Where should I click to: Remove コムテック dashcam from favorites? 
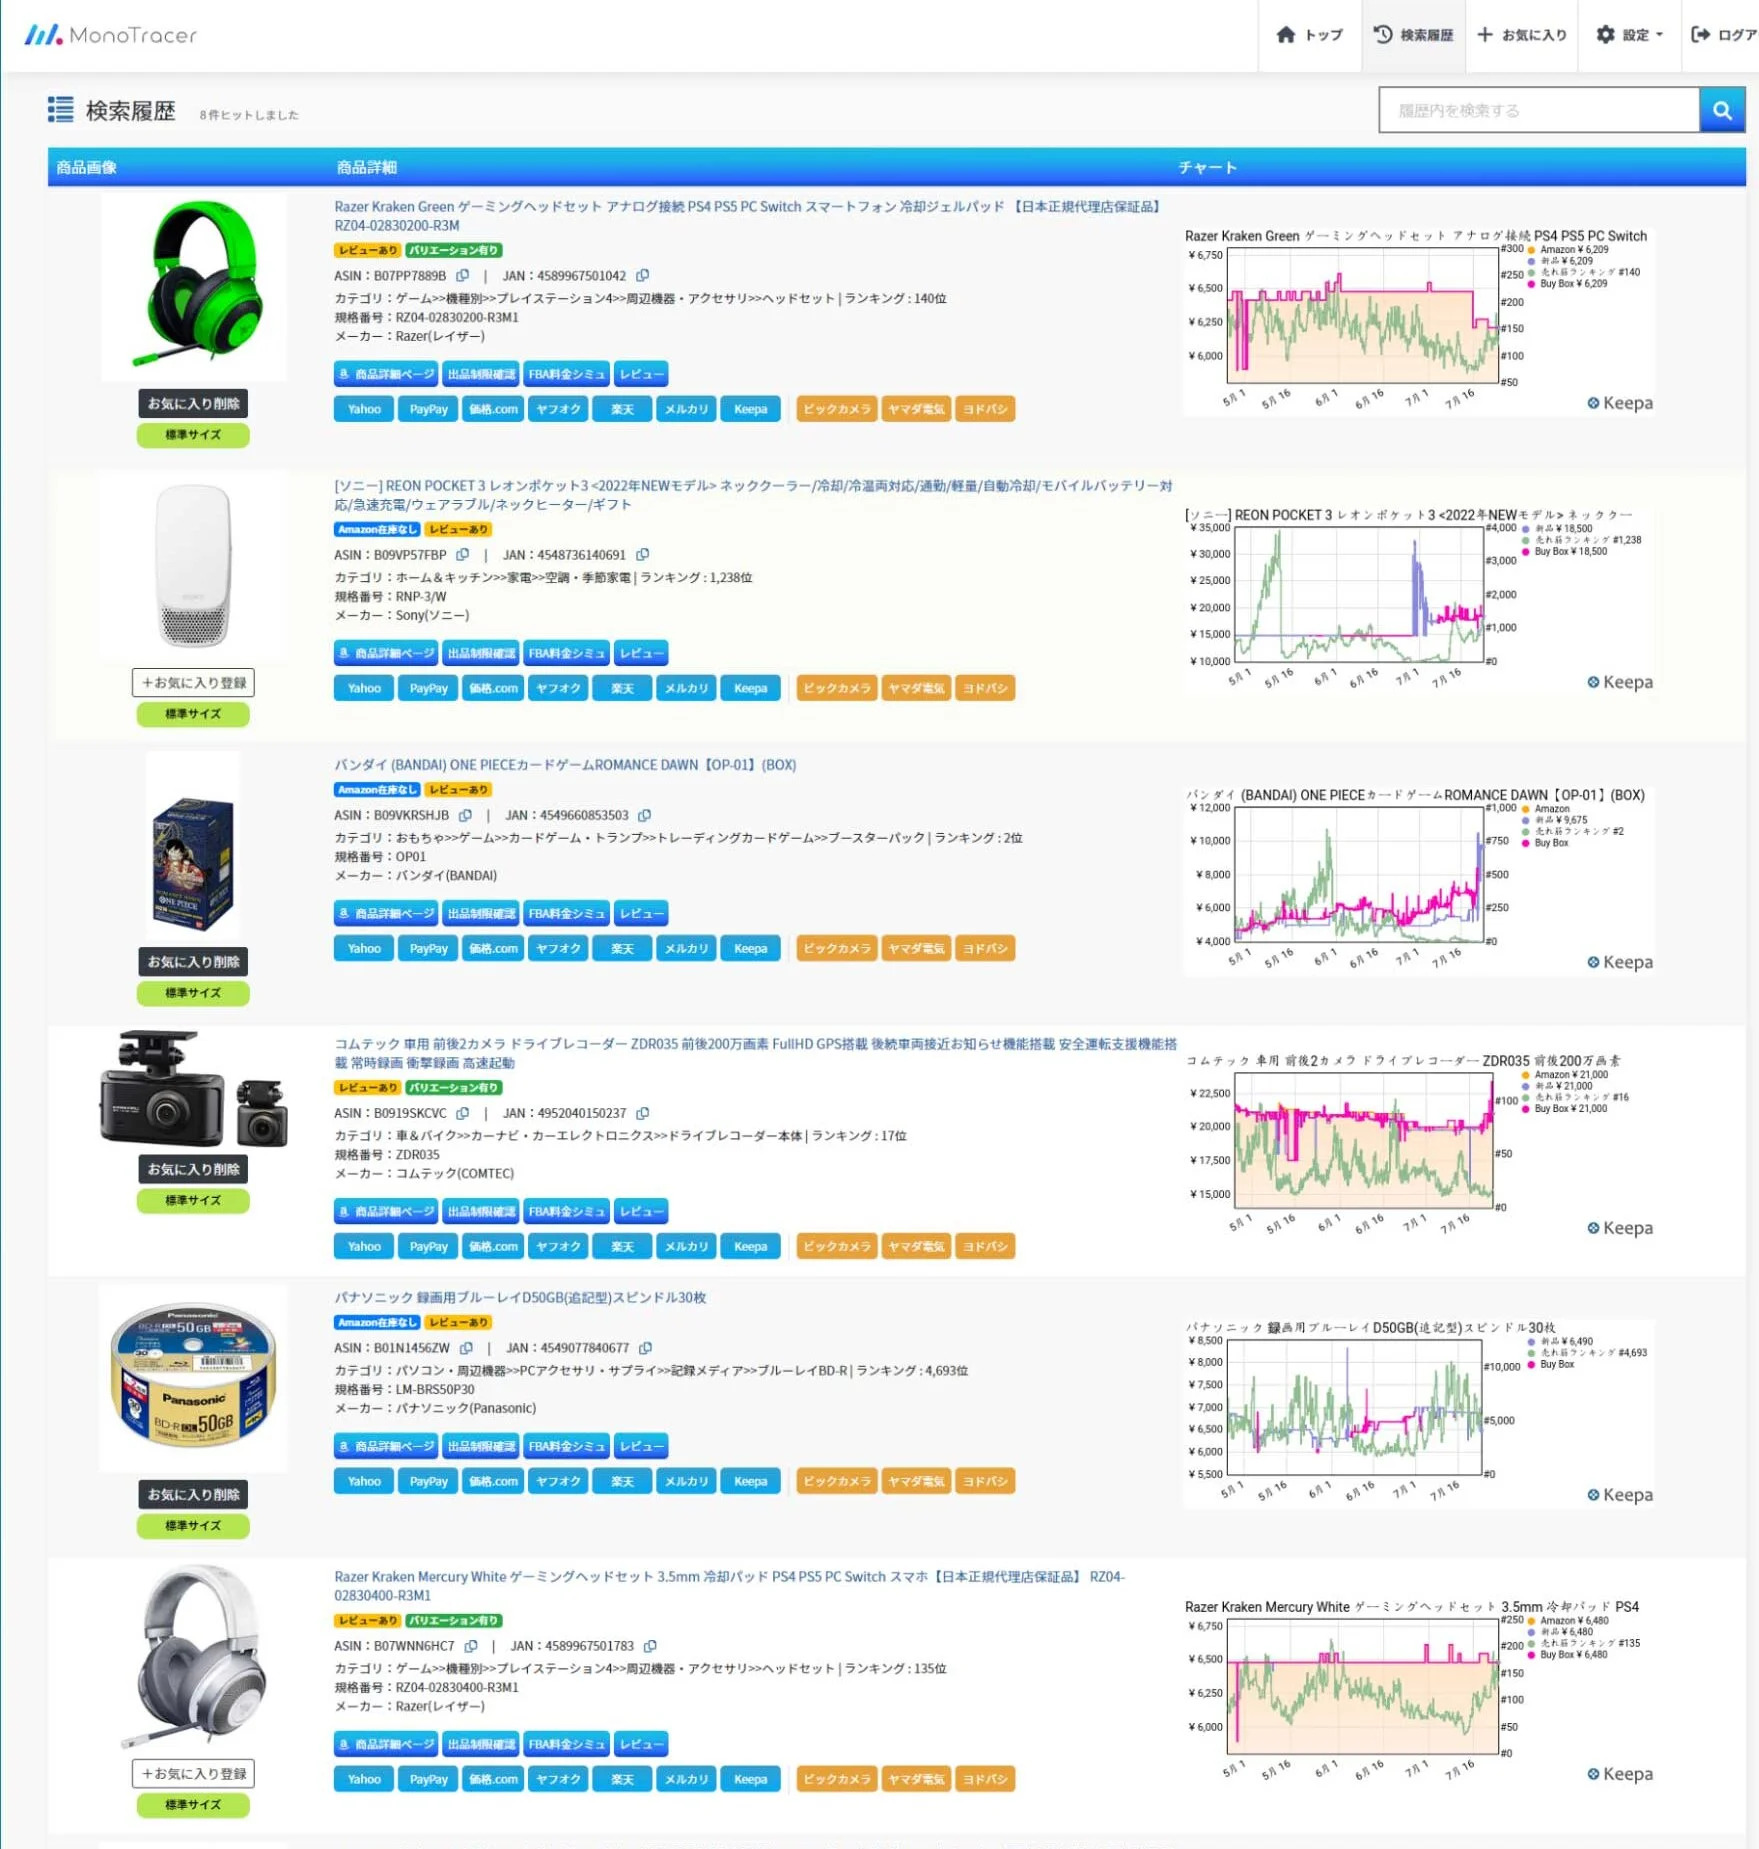point(193,1169)
